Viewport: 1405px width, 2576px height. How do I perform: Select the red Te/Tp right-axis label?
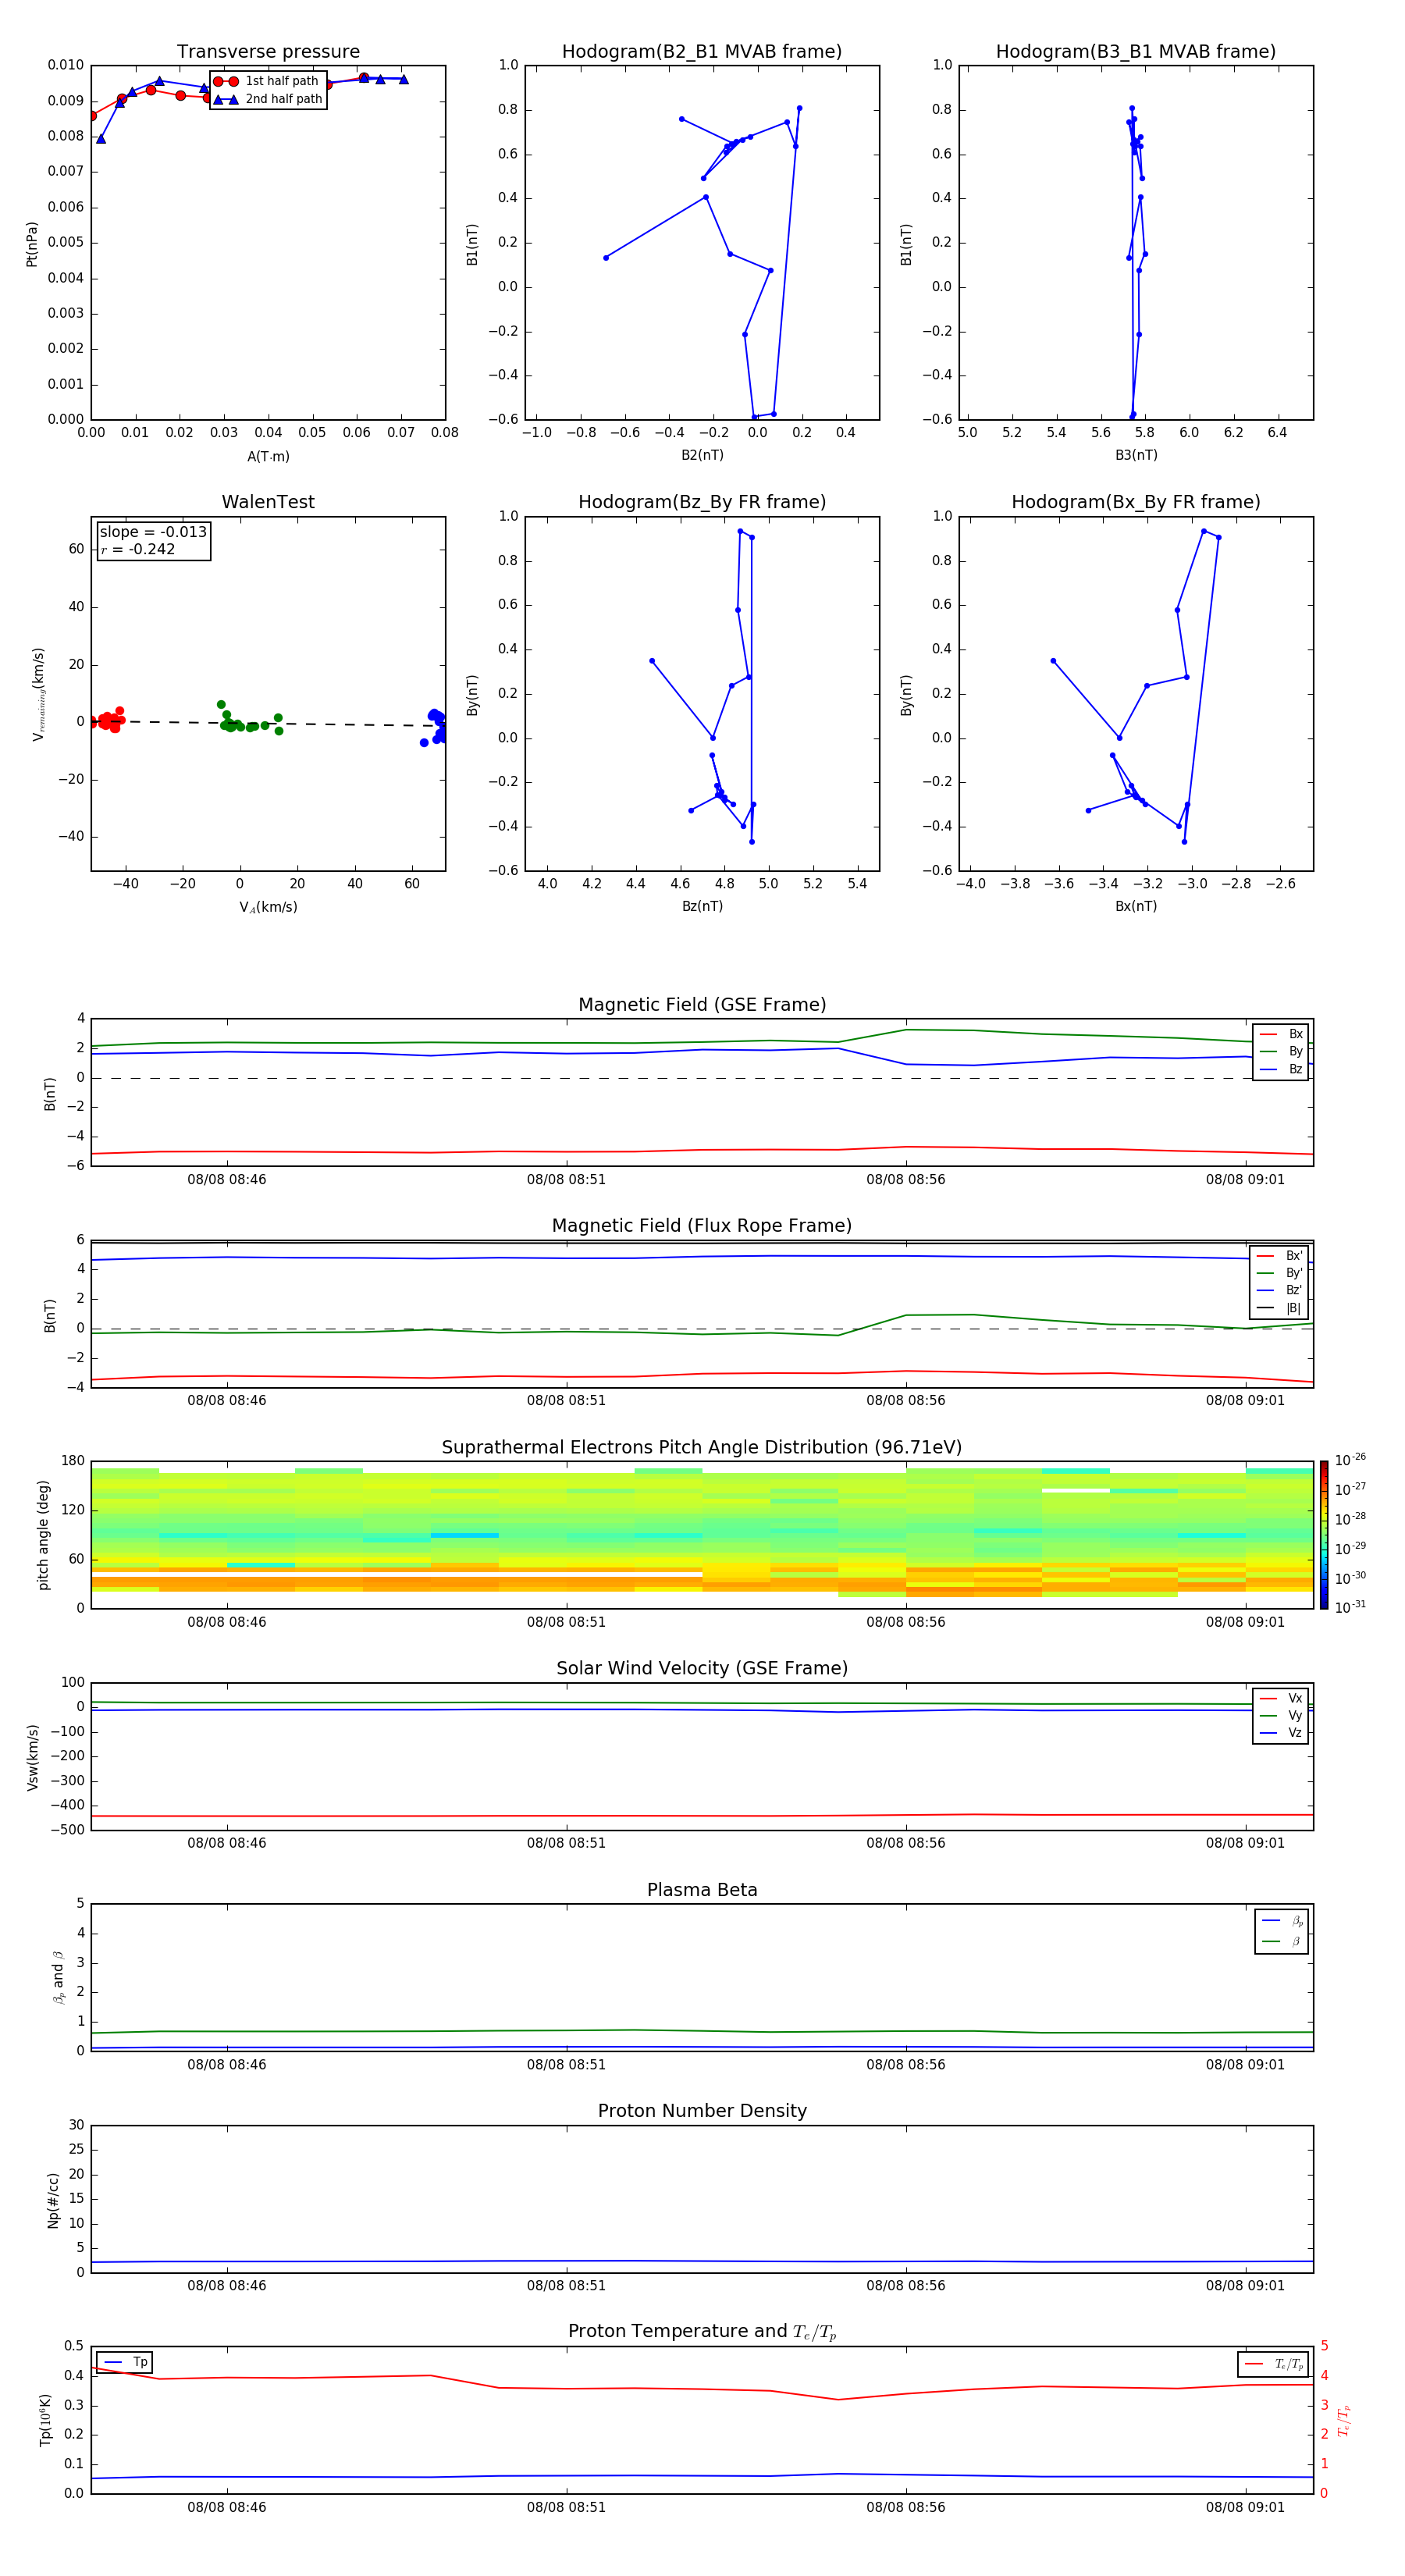1344,2420
